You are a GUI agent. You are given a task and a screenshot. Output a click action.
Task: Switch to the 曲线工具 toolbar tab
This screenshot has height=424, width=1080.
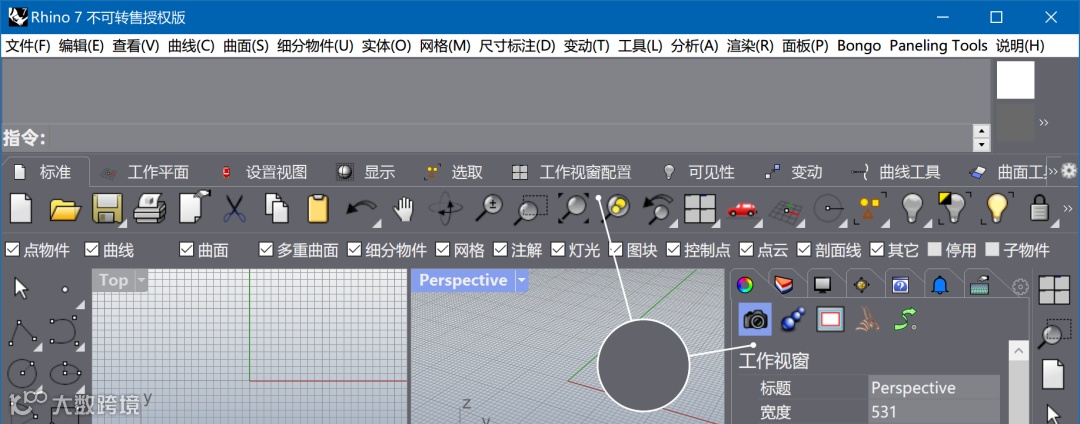click(896, 172)
